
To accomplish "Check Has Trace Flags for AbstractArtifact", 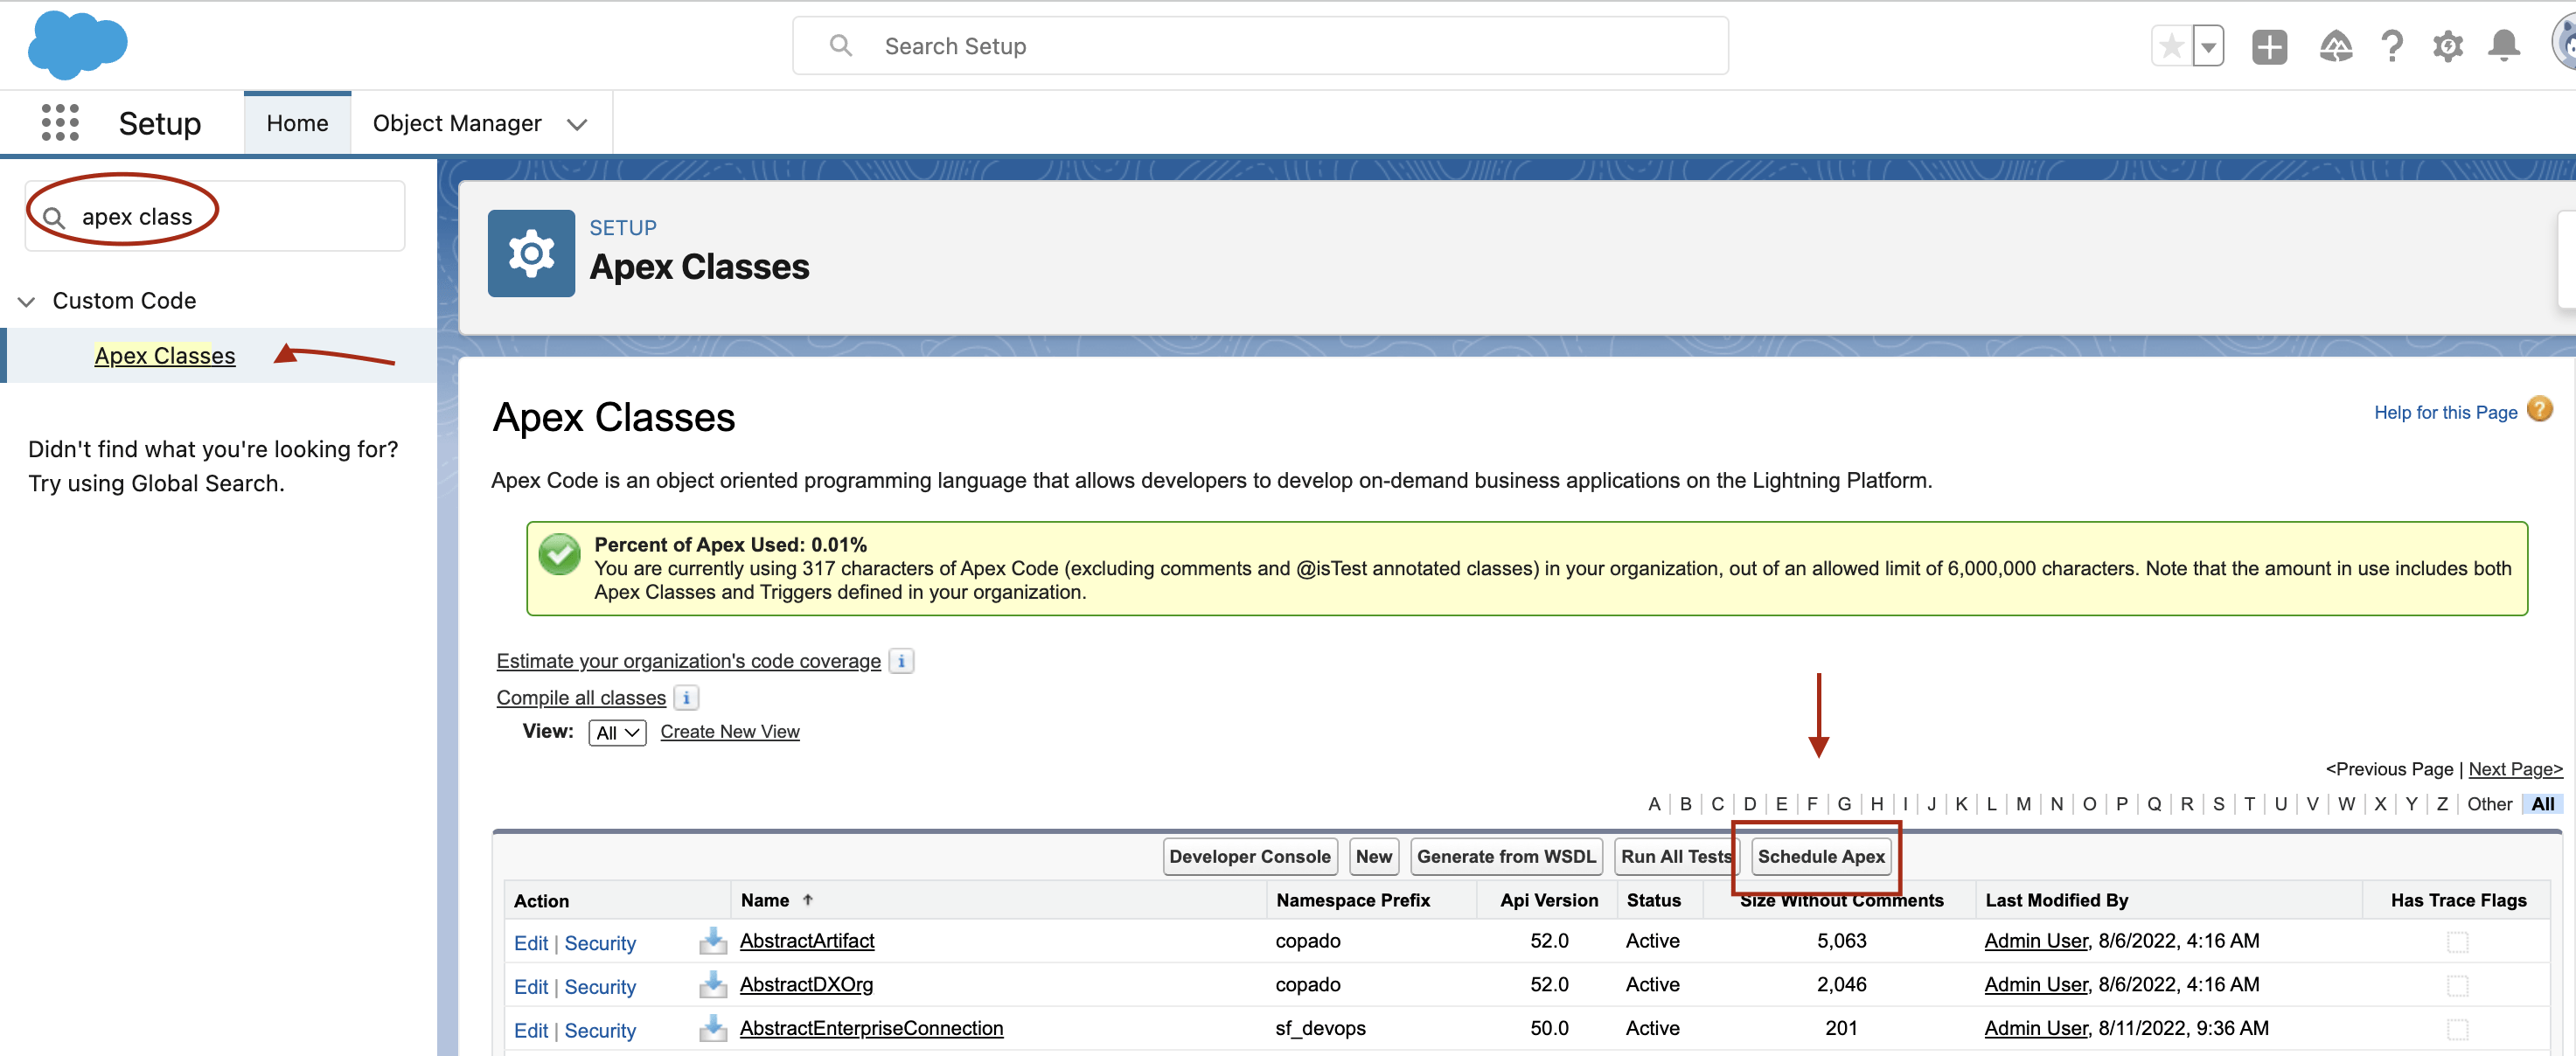I will click(2458, 941).
